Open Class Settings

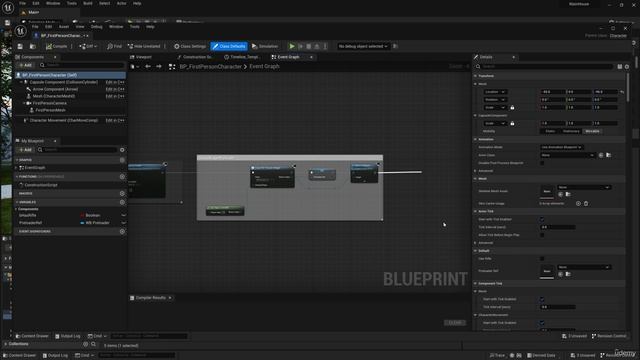pos(190,47)
